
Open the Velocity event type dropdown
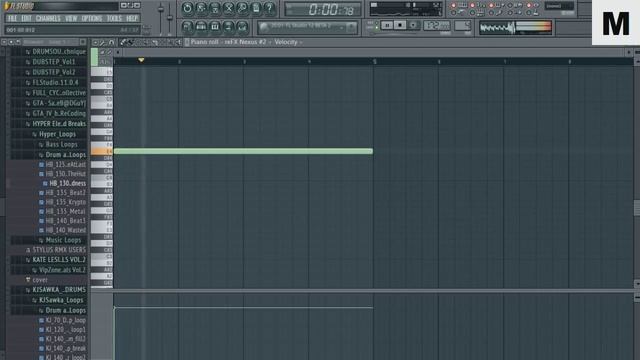(x=288, y=42)
